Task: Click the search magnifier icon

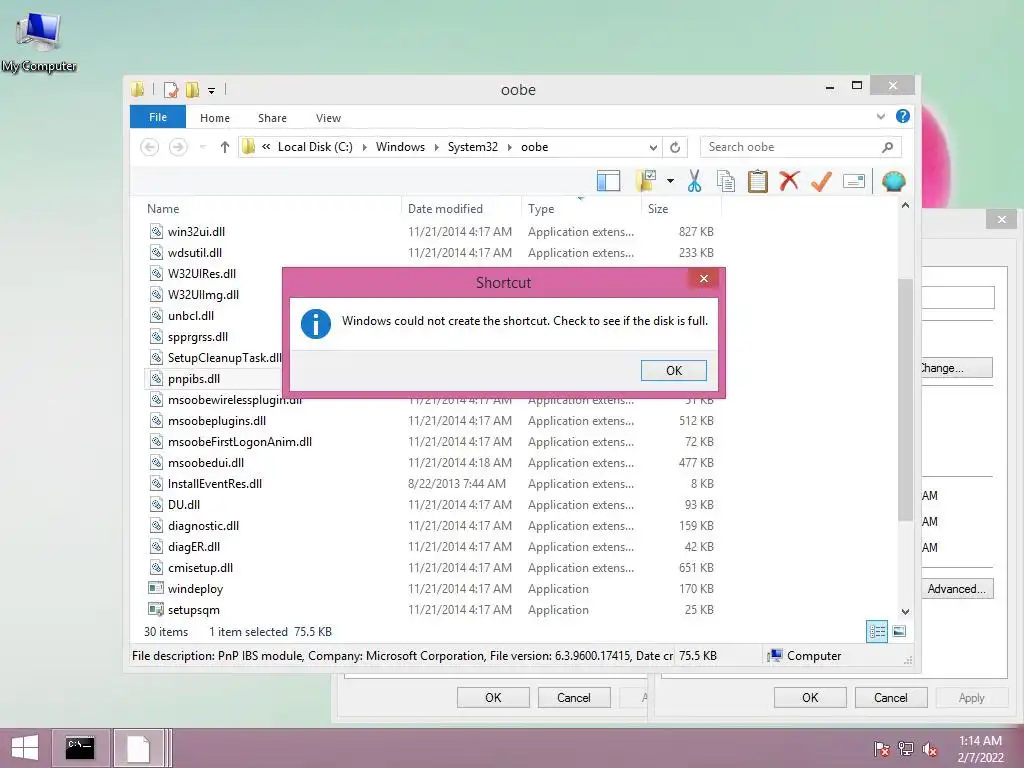Action: (x=887, y=147)
